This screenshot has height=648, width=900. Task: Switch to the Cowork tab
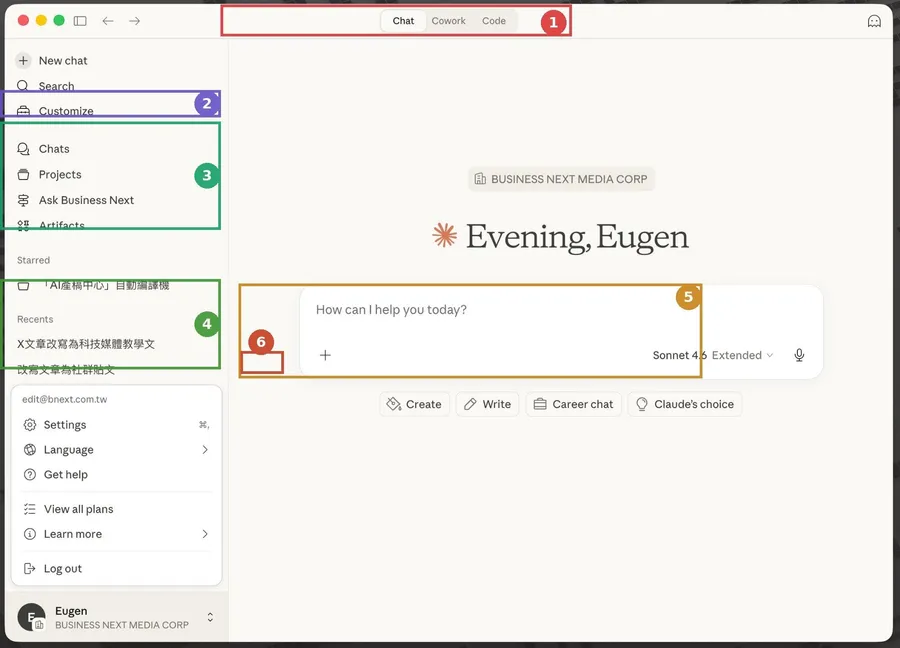[448, 21]
